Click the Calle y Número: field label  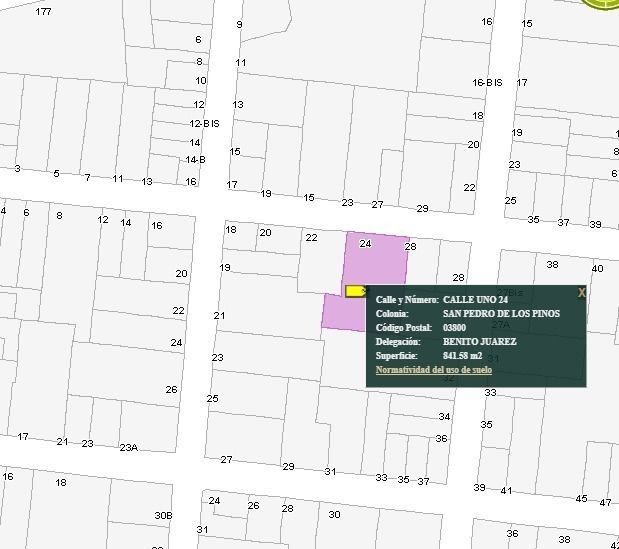tap(407, 300)
